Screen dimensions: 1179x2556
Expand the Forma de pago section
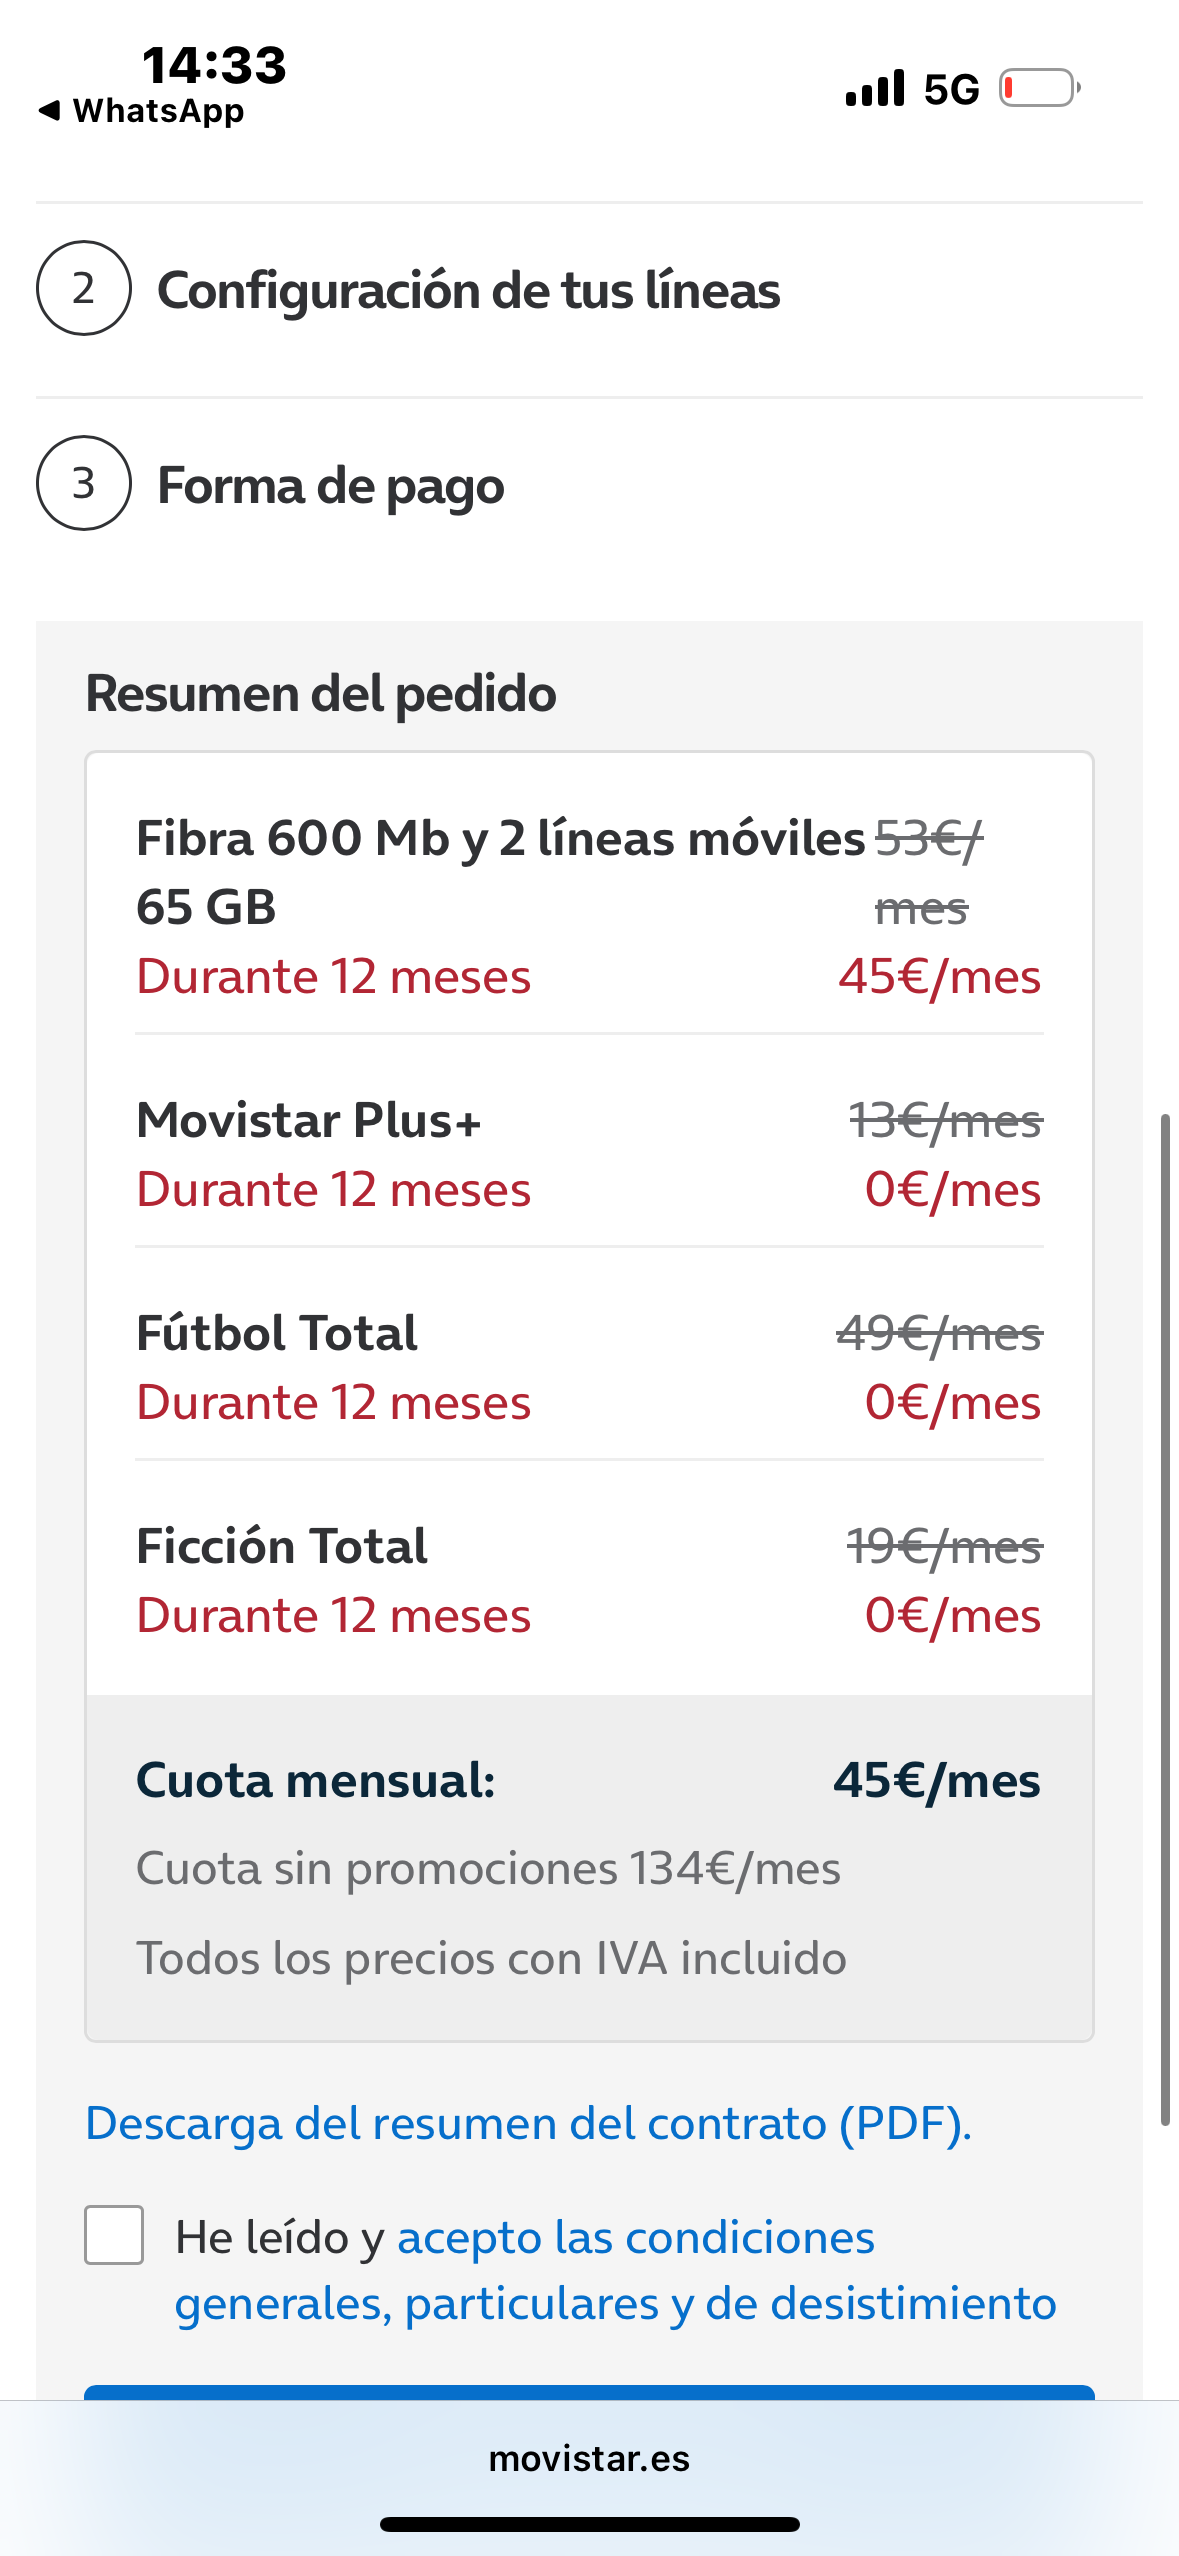(331, 486)
